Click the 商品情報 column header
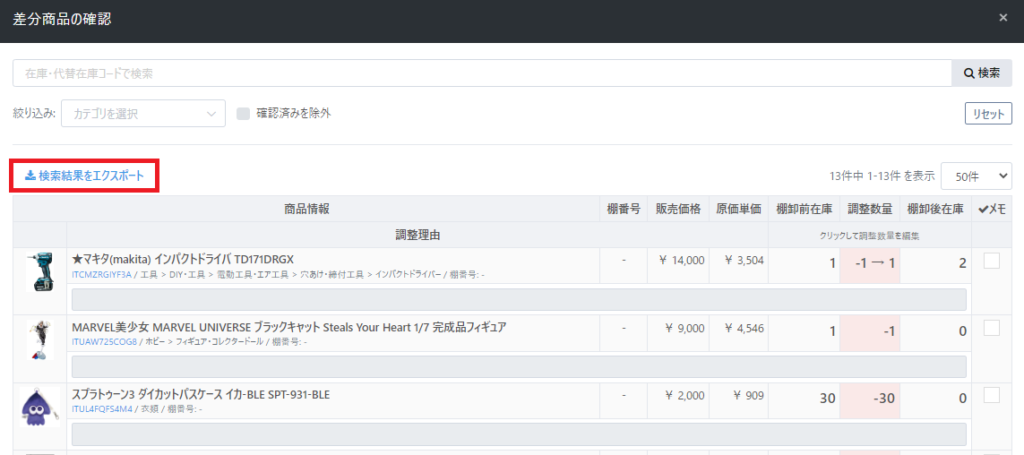This screenshot has width=1024, height=455. 306,209
